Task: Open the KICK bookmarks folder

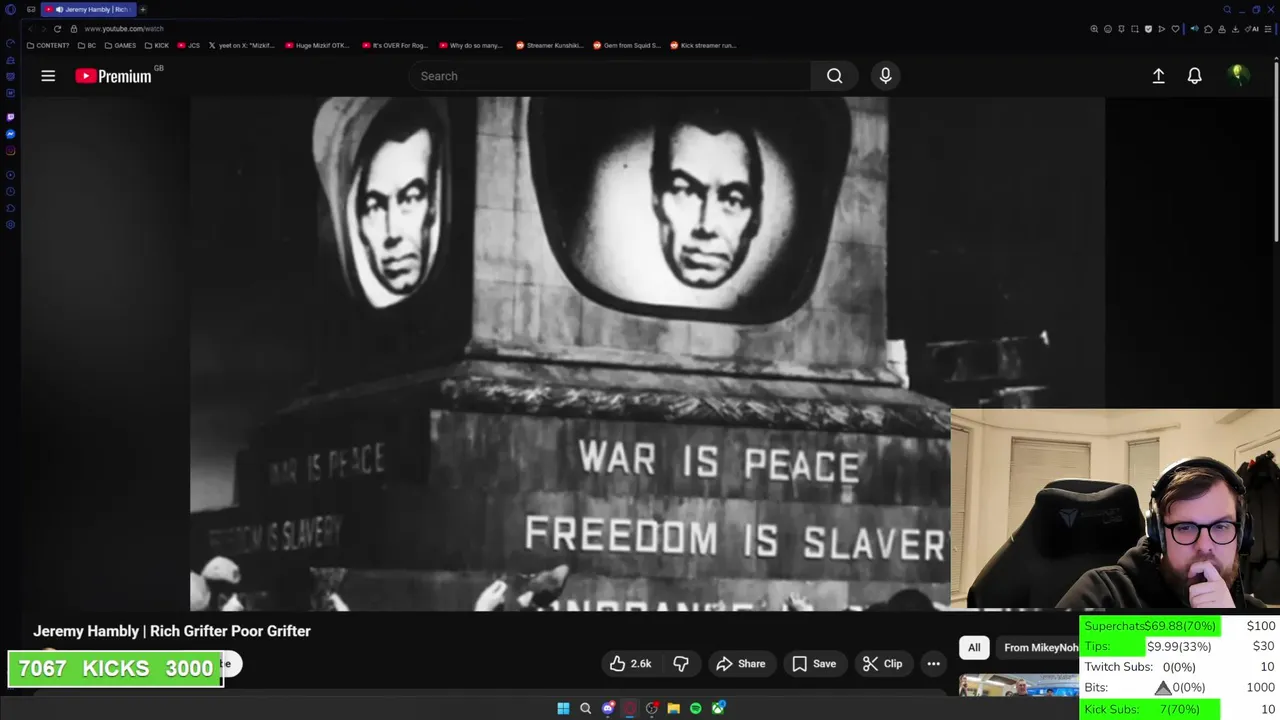Action: pyautogui.click(x=157, y=45)
